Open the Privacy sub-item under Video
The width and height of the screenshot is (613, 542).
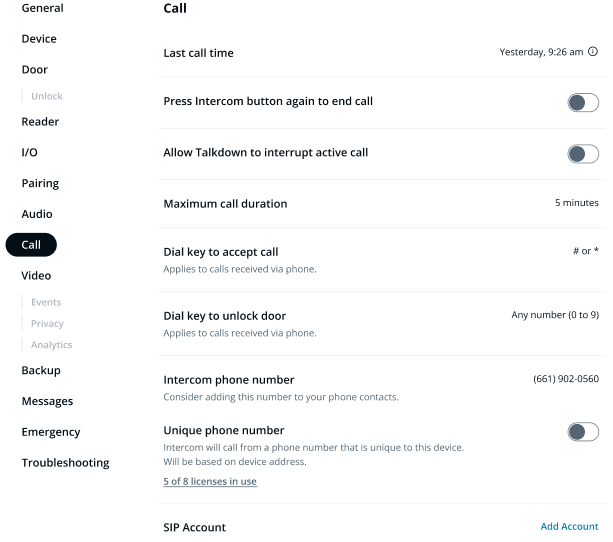click(x=47, y=324)
